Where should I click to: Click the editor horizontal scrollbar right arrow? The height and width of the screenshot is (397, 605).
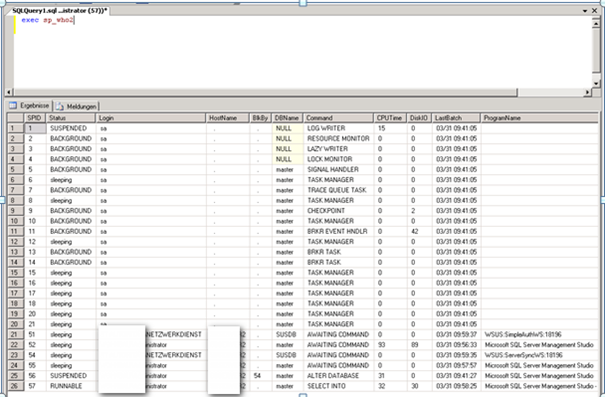coord(587,93)
